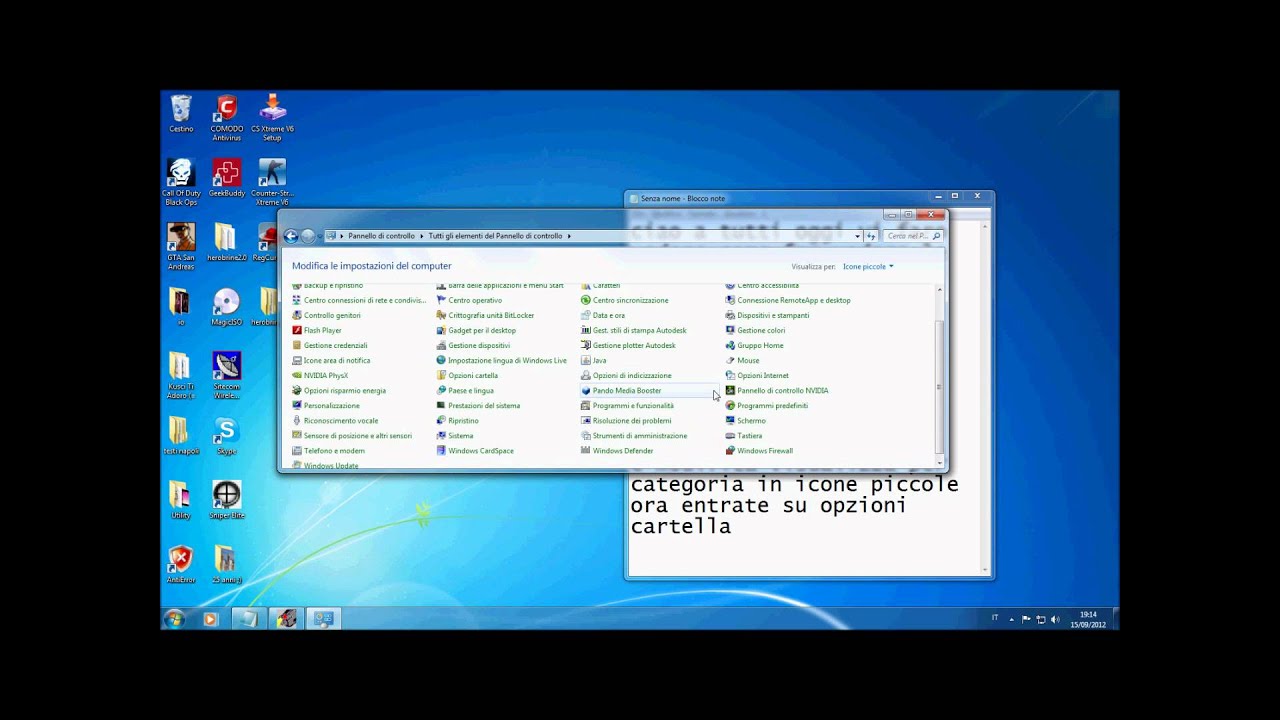Open Gadget per il desktop
Screen dimensions: 1280x720
pyautogui.click(x=475, y=330)
